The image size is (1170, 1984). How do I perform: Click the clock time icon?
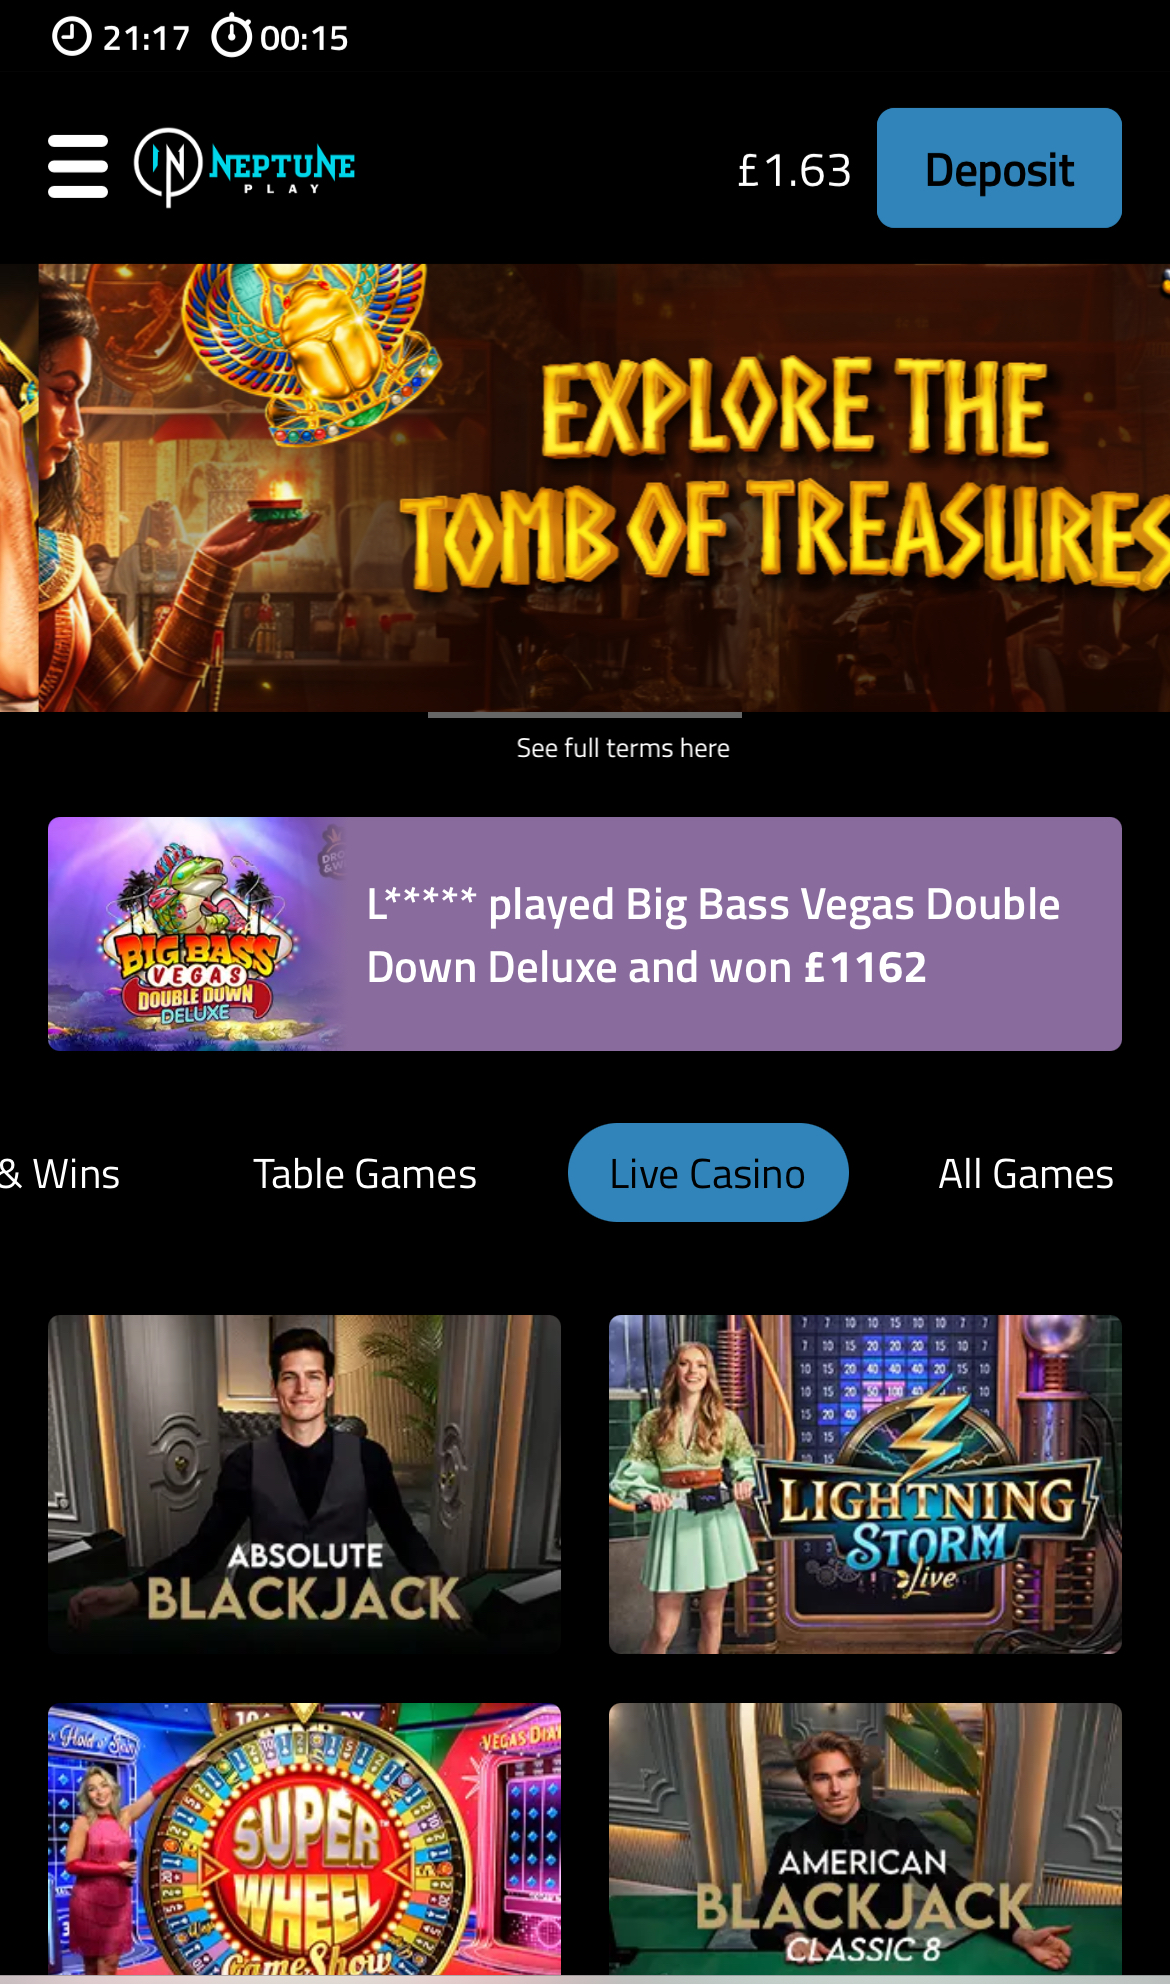pos(71,37)
